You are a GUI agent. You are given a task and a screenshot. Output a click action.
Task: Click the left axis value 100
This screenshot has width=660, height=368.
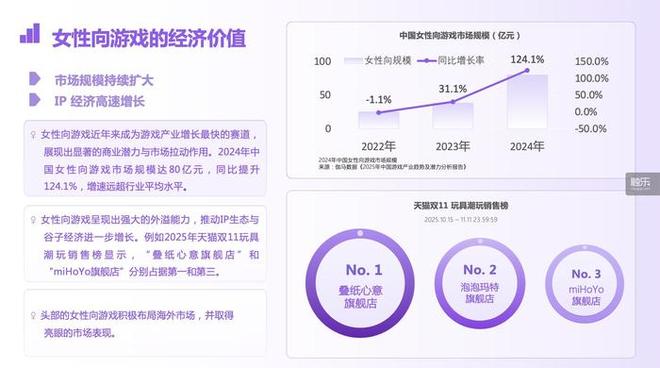322,61
